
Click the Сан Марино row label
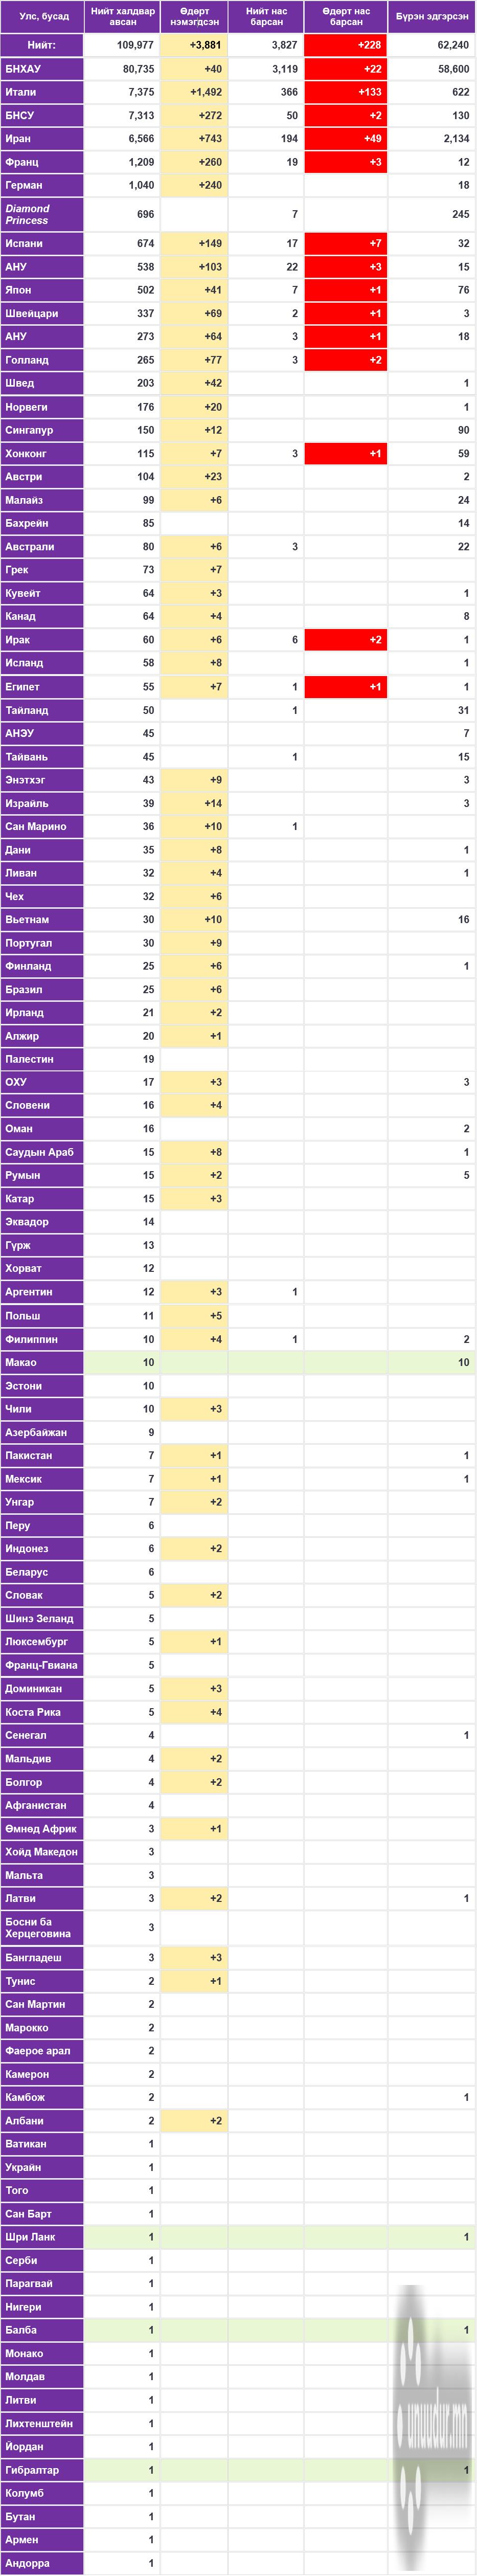(x=42, y=826)
